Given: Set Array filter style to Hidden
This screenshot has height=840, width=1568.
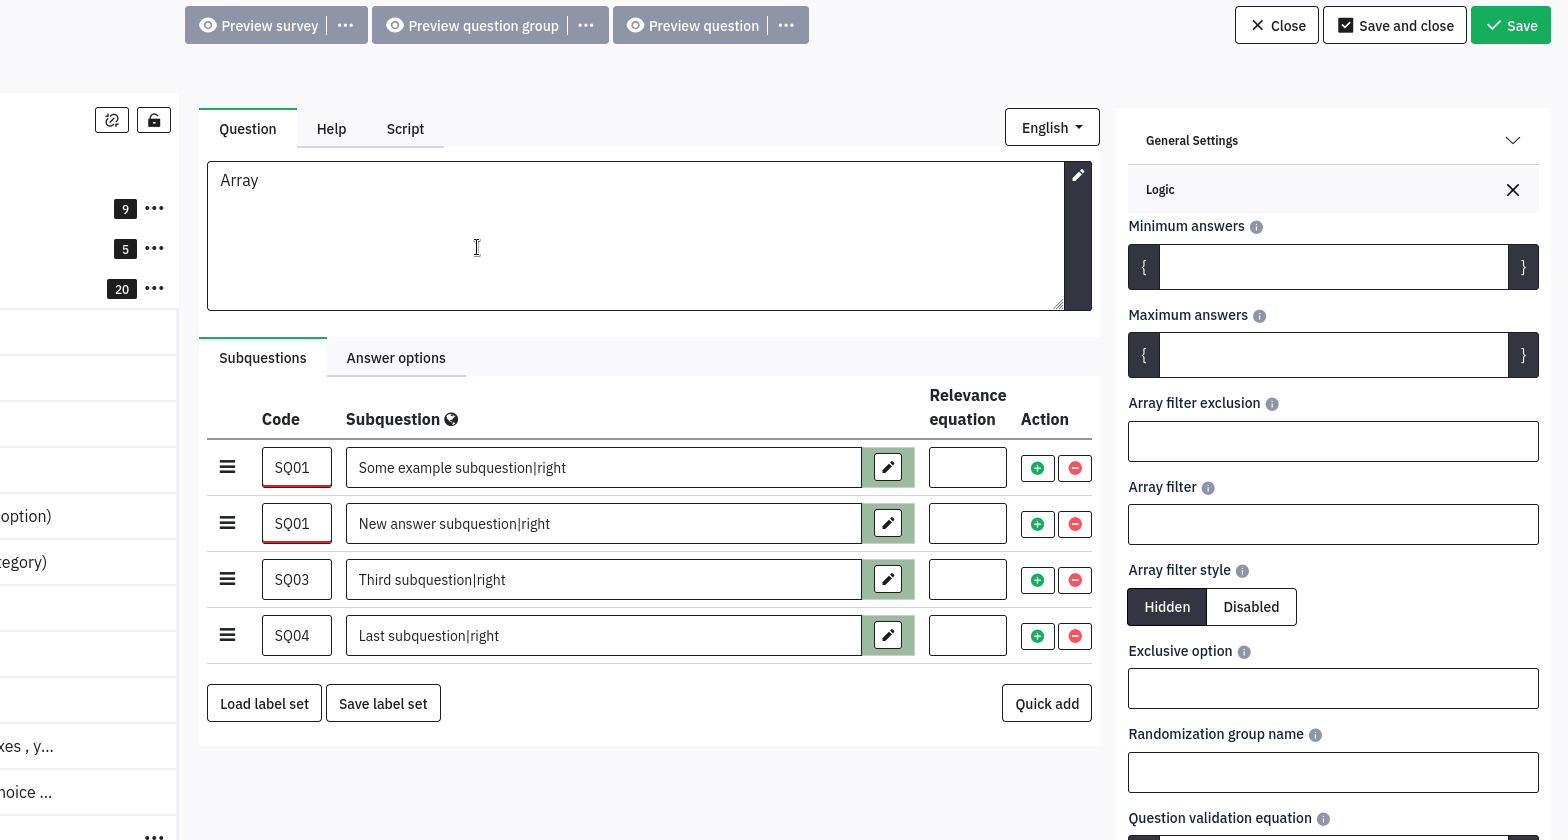Looking at the screenshot, I should pos(1167,607).
